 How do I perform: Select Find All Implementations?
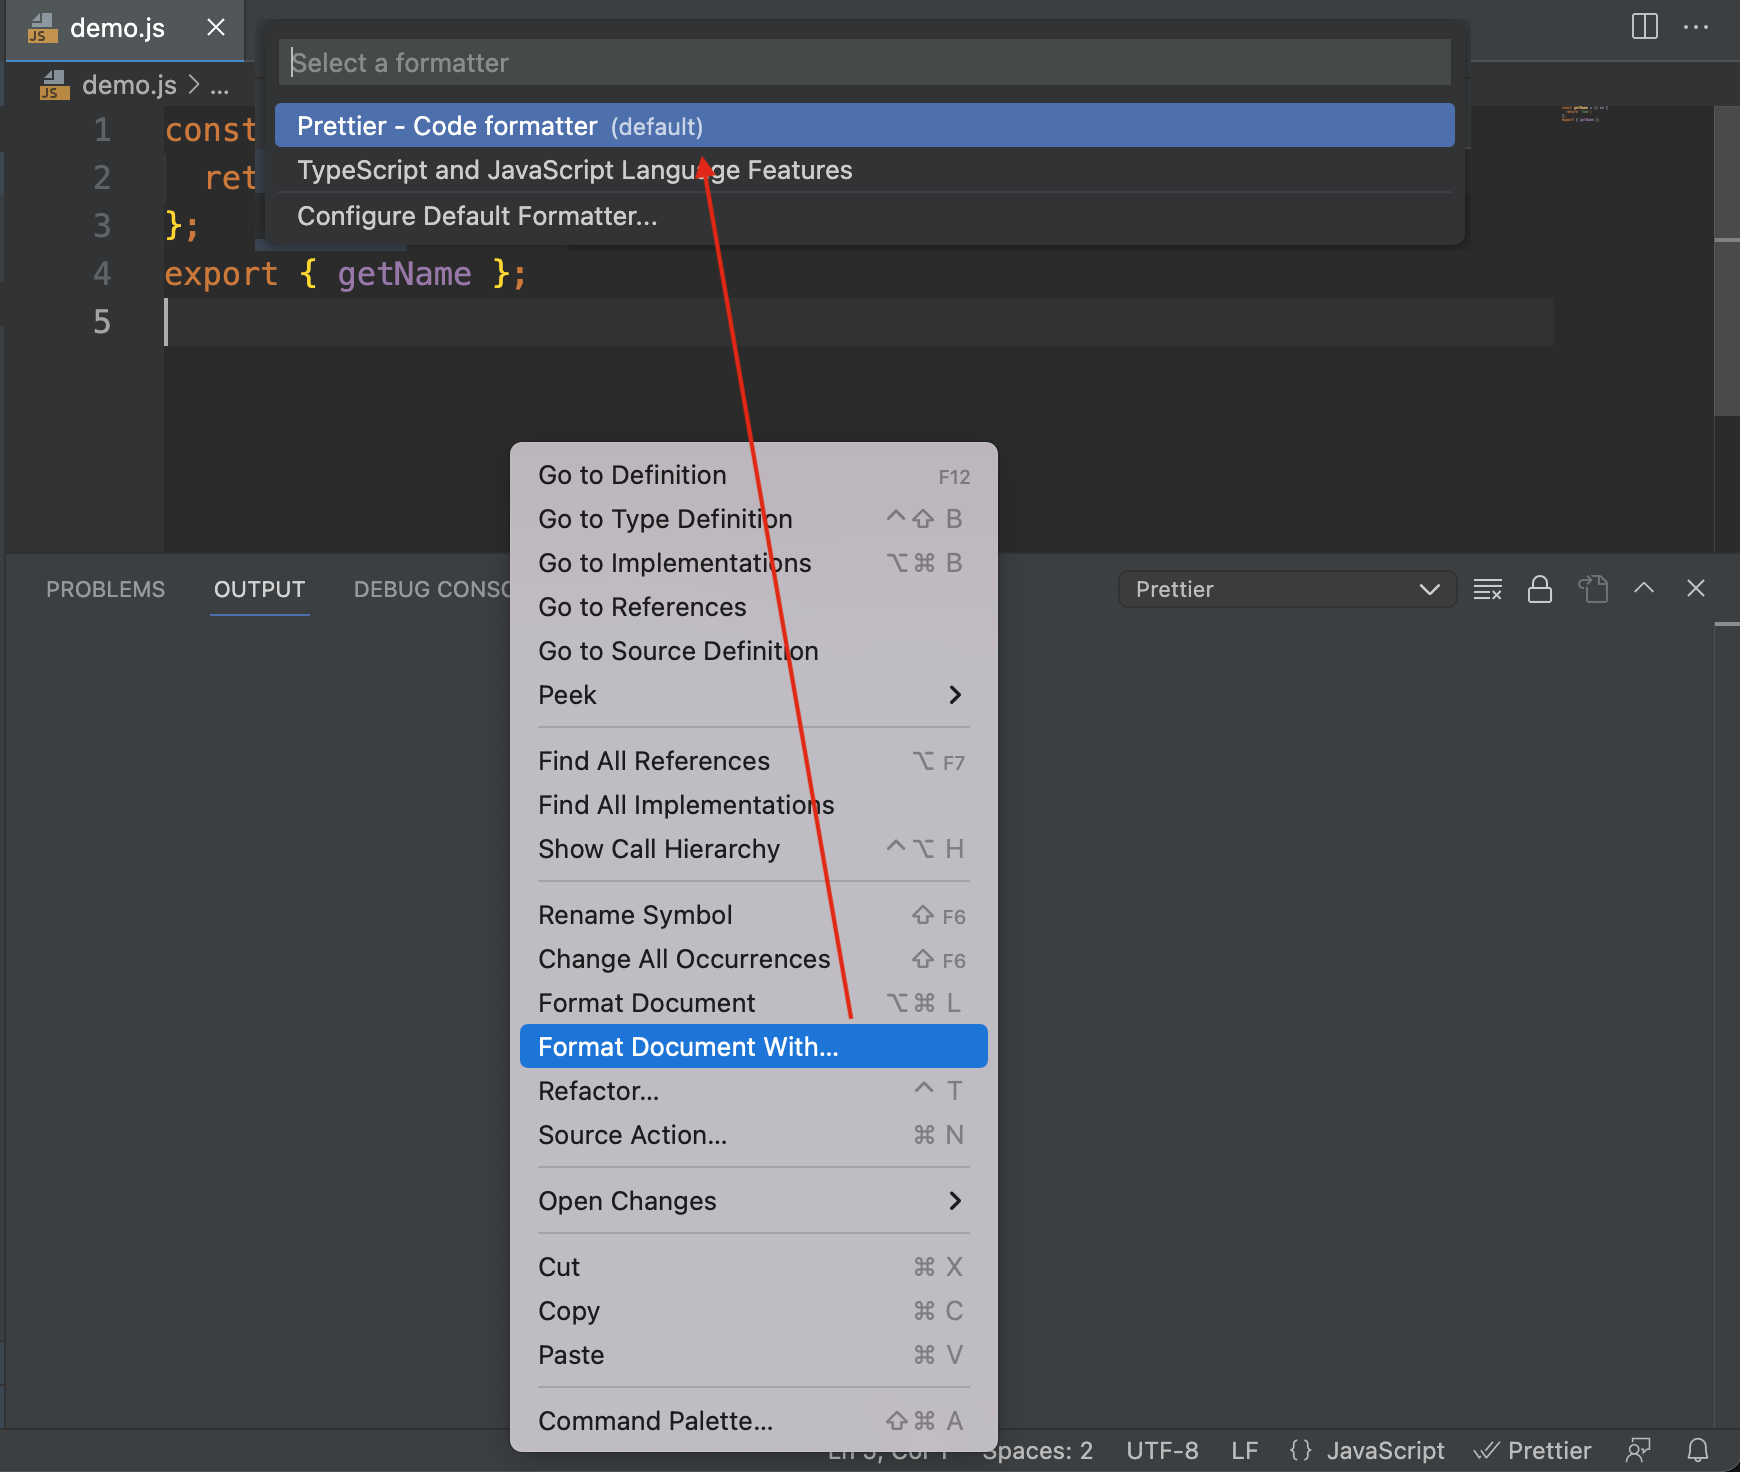tap(754, 806)
